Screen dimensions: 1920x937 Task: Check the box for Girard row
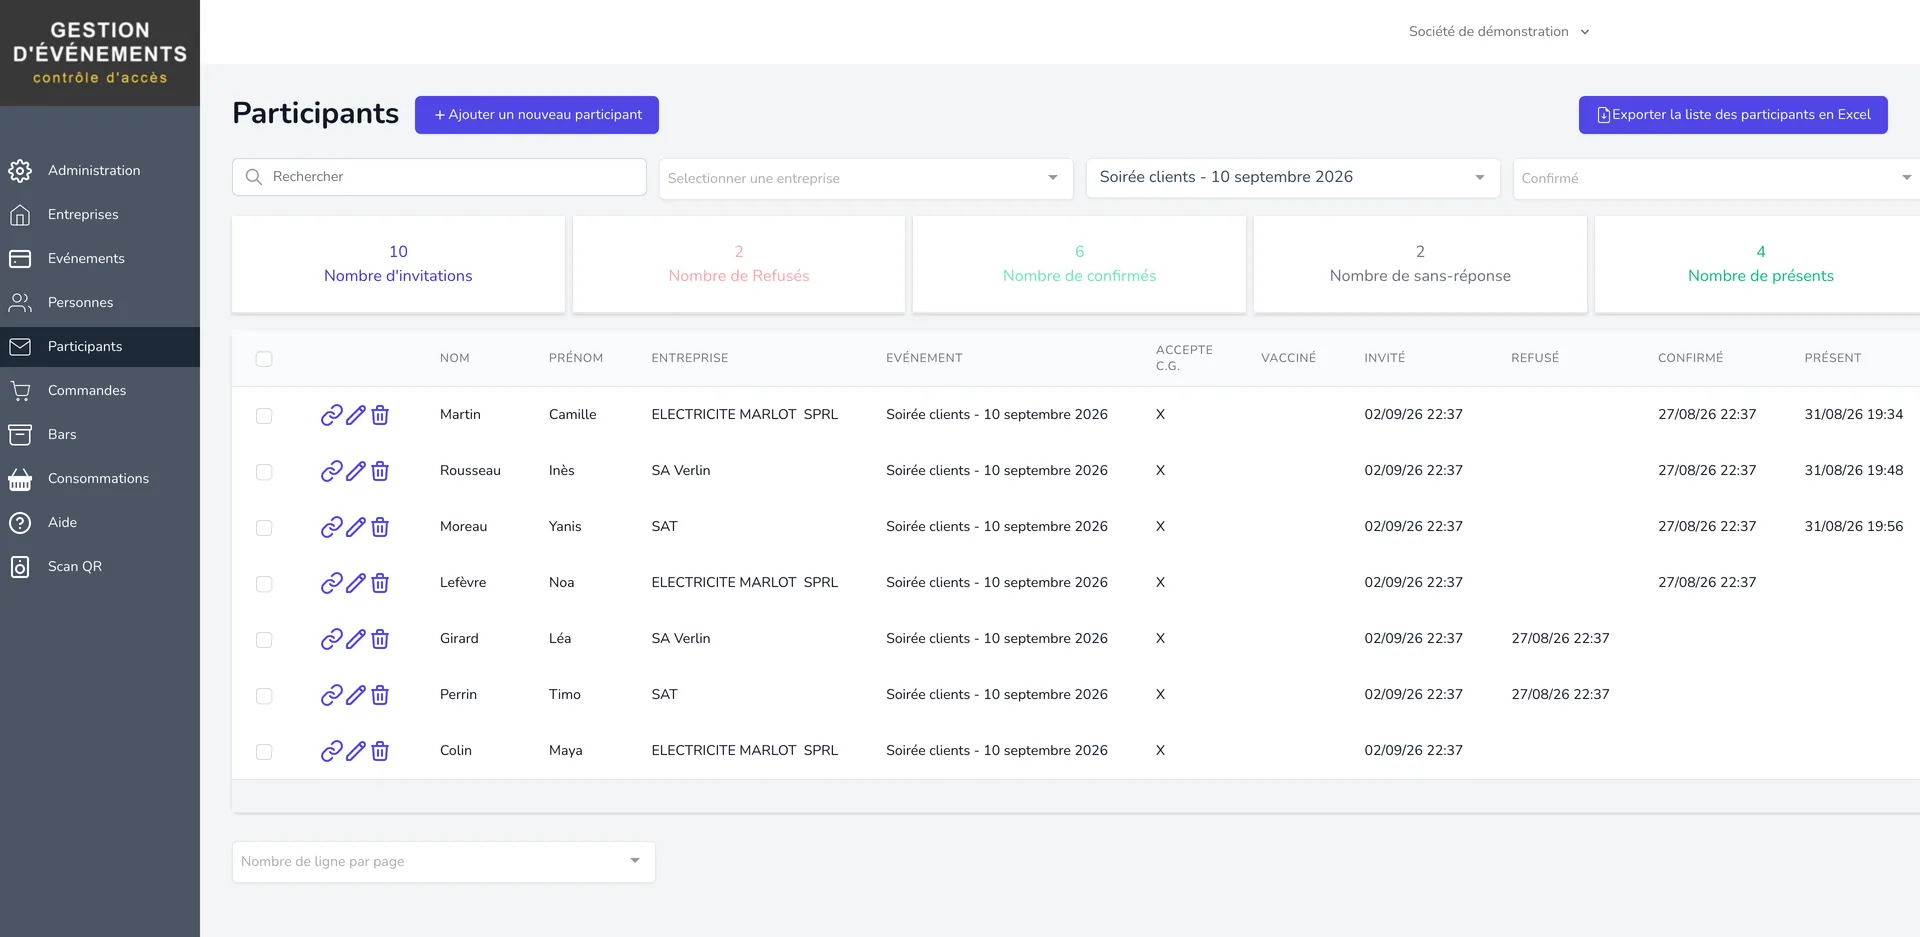pos(264,639)
